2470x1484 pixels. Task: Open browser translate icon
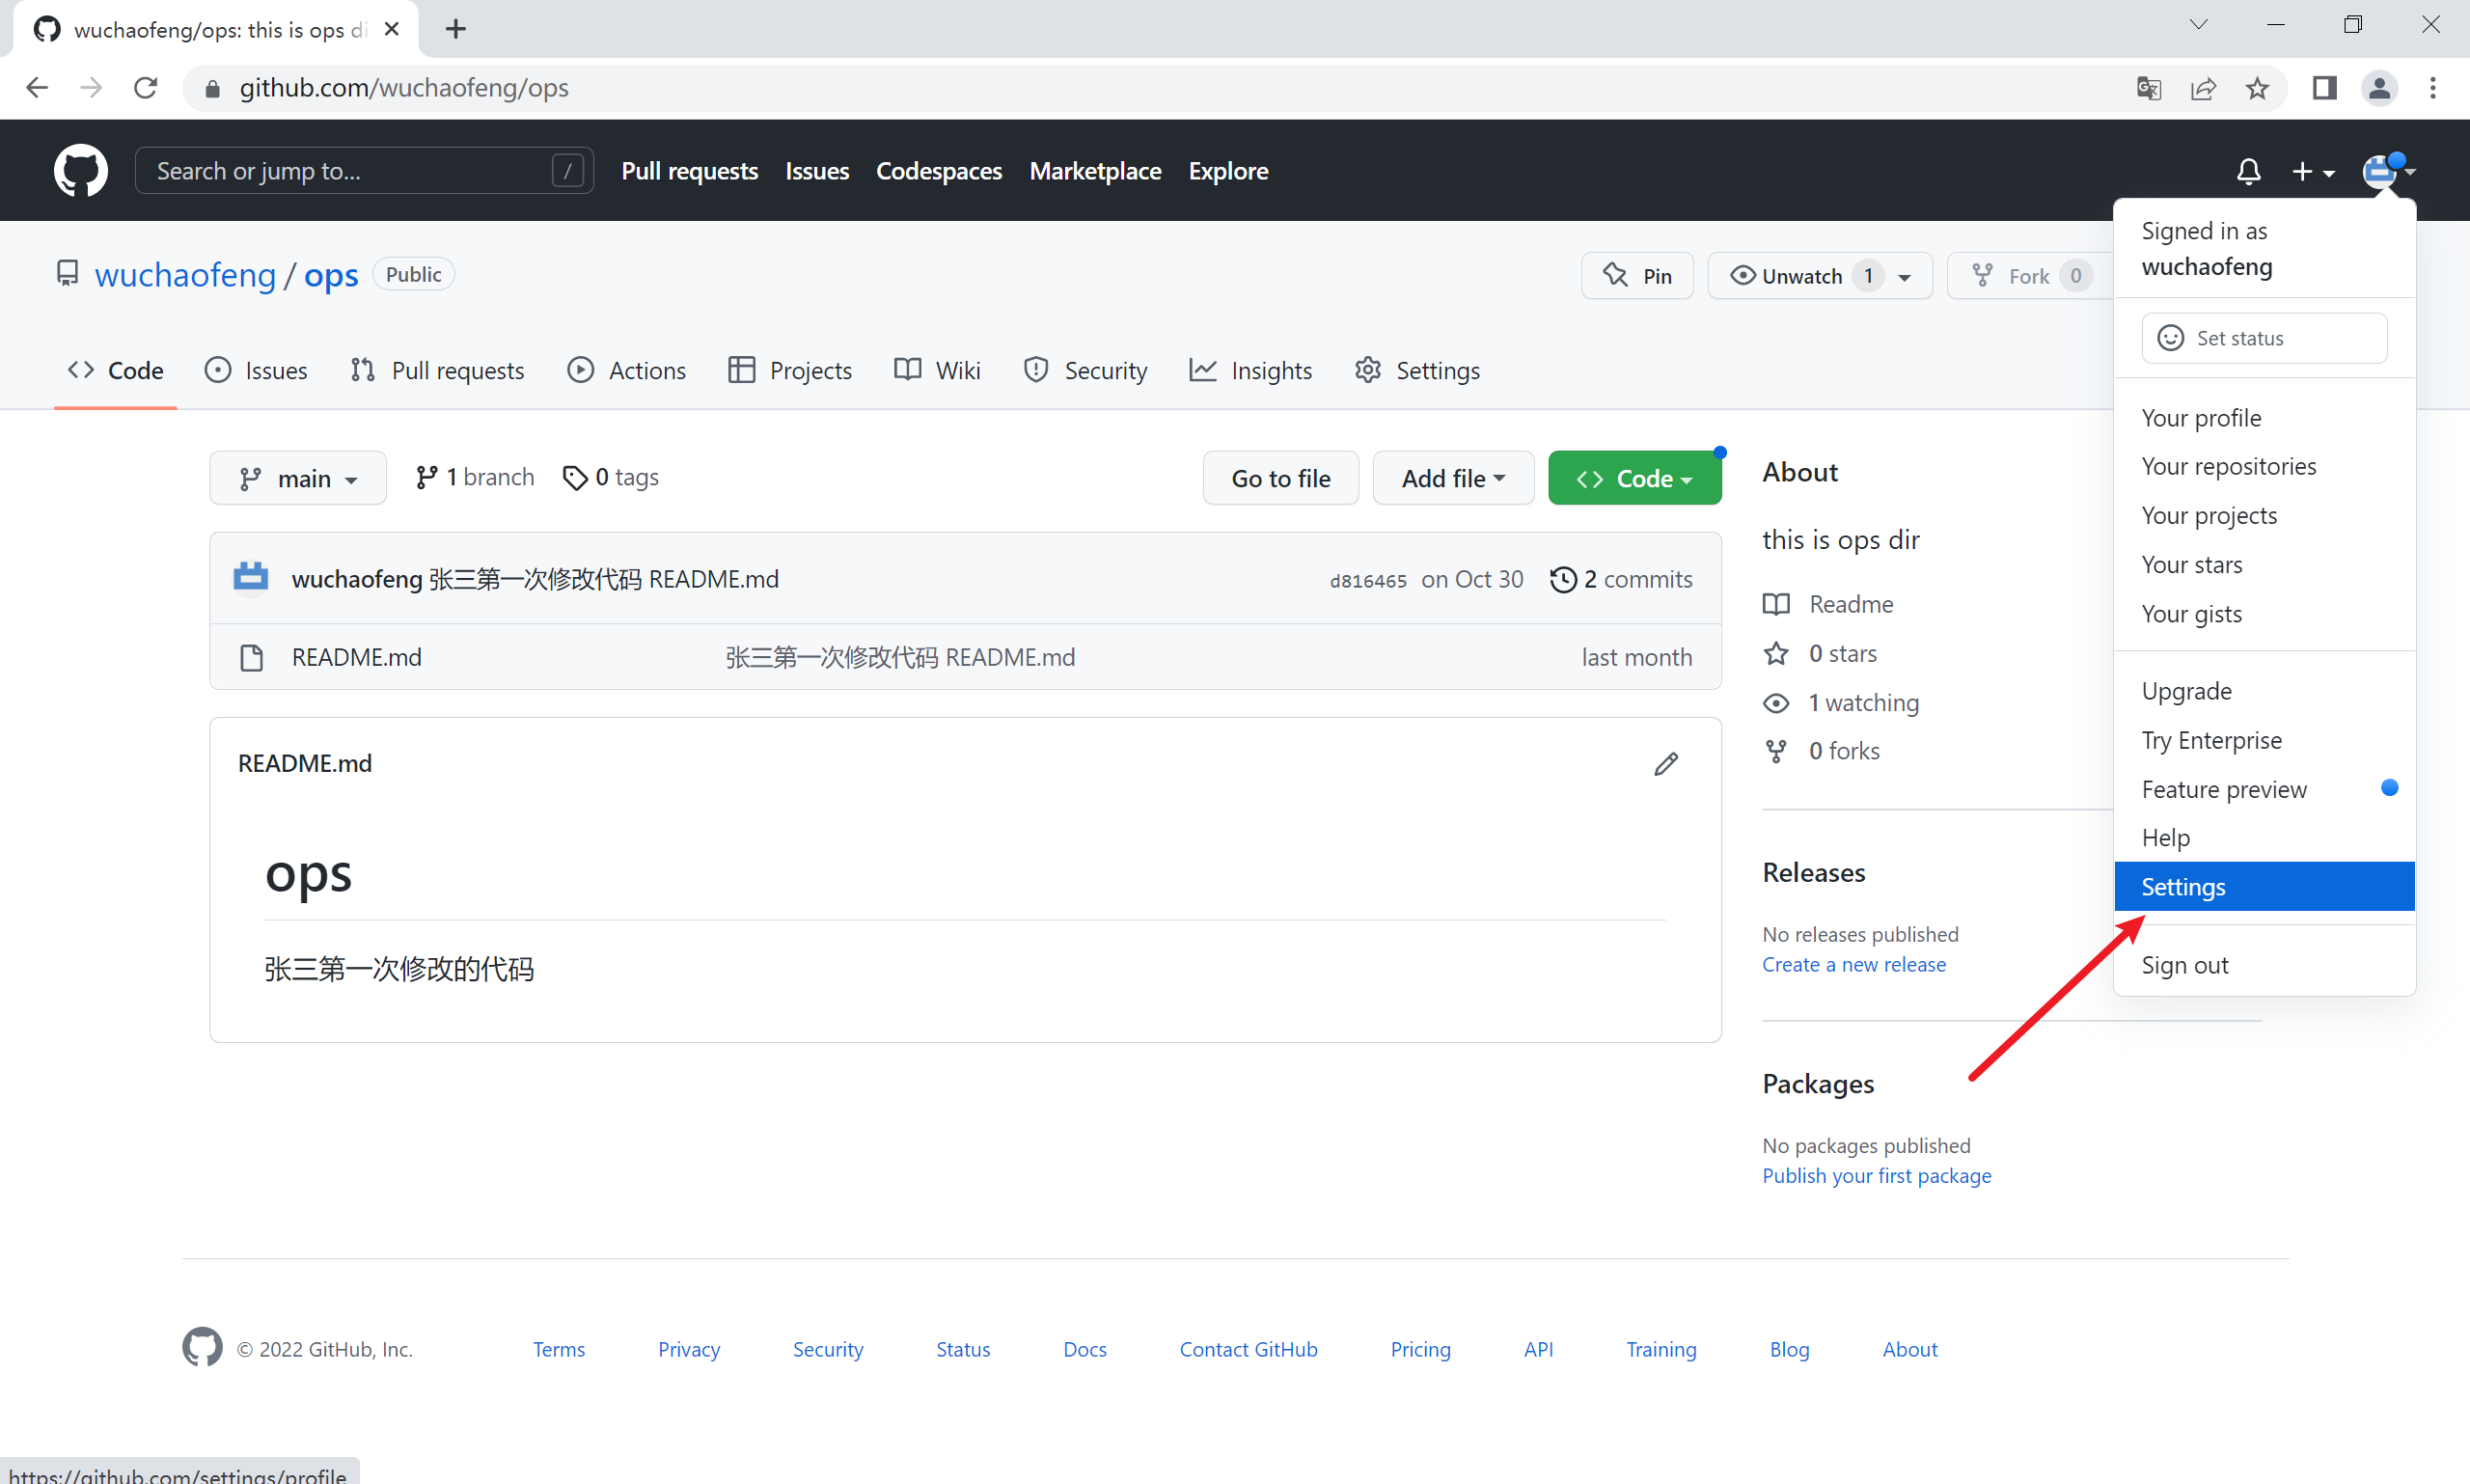[x=2149, y=88]
